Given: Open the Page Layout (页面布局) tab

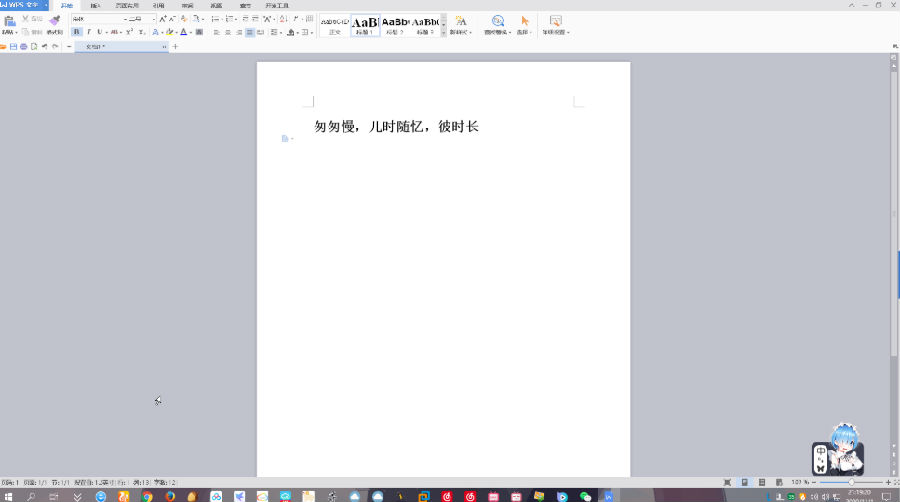Looking at the screenshot, I should [x=127, y=5].
